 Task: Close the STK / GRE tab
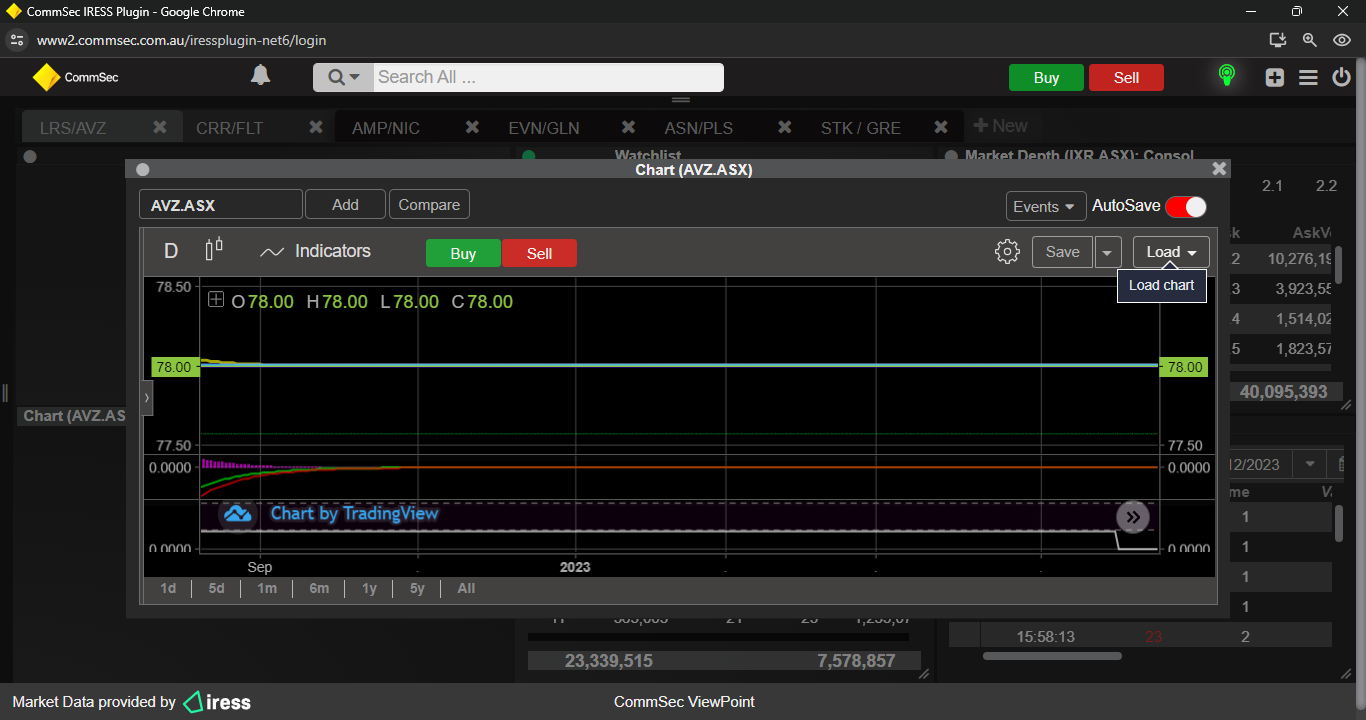click(941, 127)
